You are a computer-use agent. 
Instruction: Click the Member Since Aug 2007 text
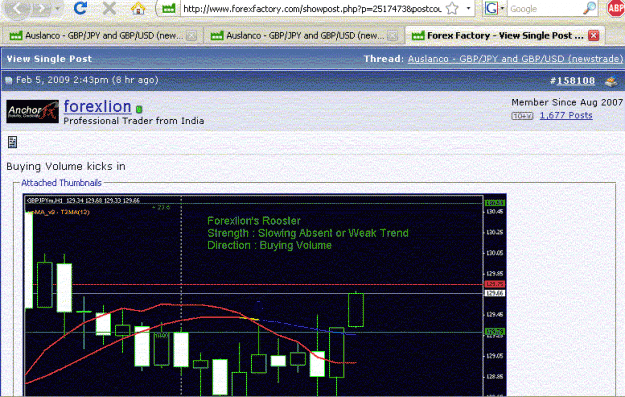coord(567,102)
